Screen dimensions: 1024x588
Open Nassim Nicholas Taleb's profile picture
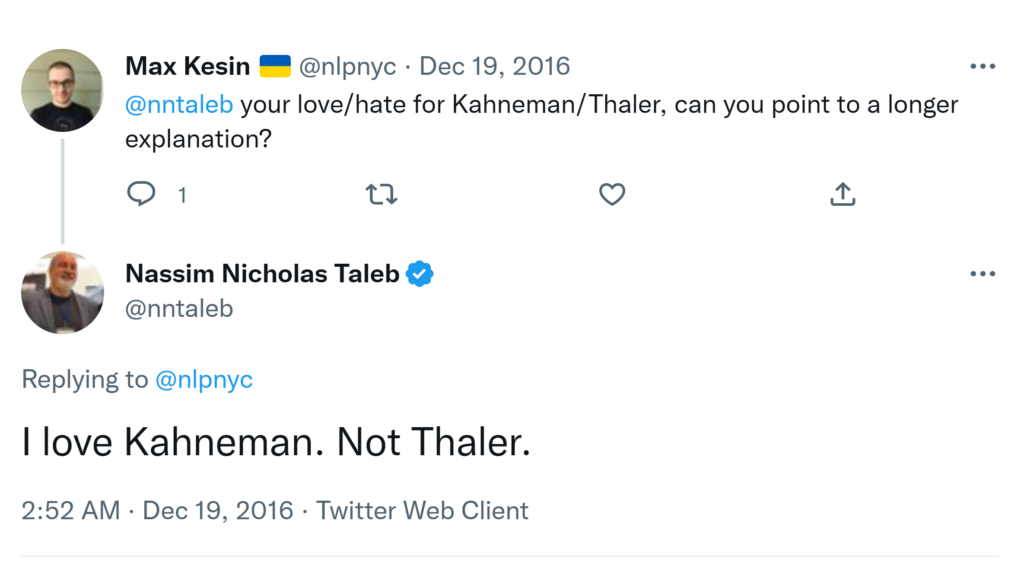point(62,292)
